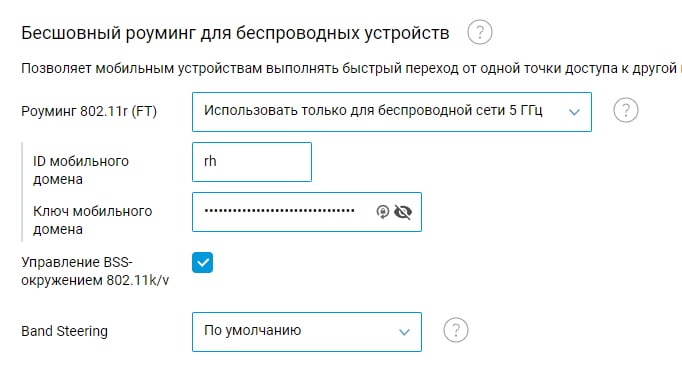Viewport: 682px width, 370px height.
Task: Expand Band Steering dropdown using its chevron arrow
Action: tap(405, 332)
